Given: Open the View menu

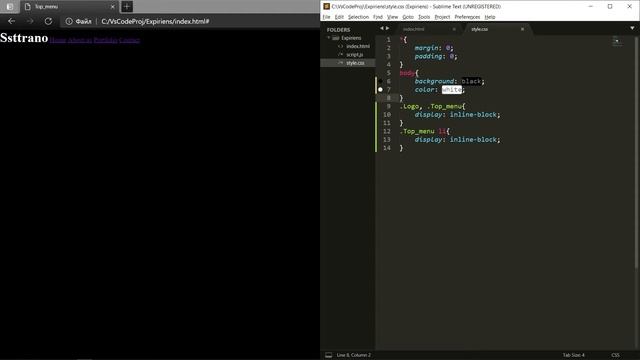Looking at the screenshot, I should coord(392,17).
